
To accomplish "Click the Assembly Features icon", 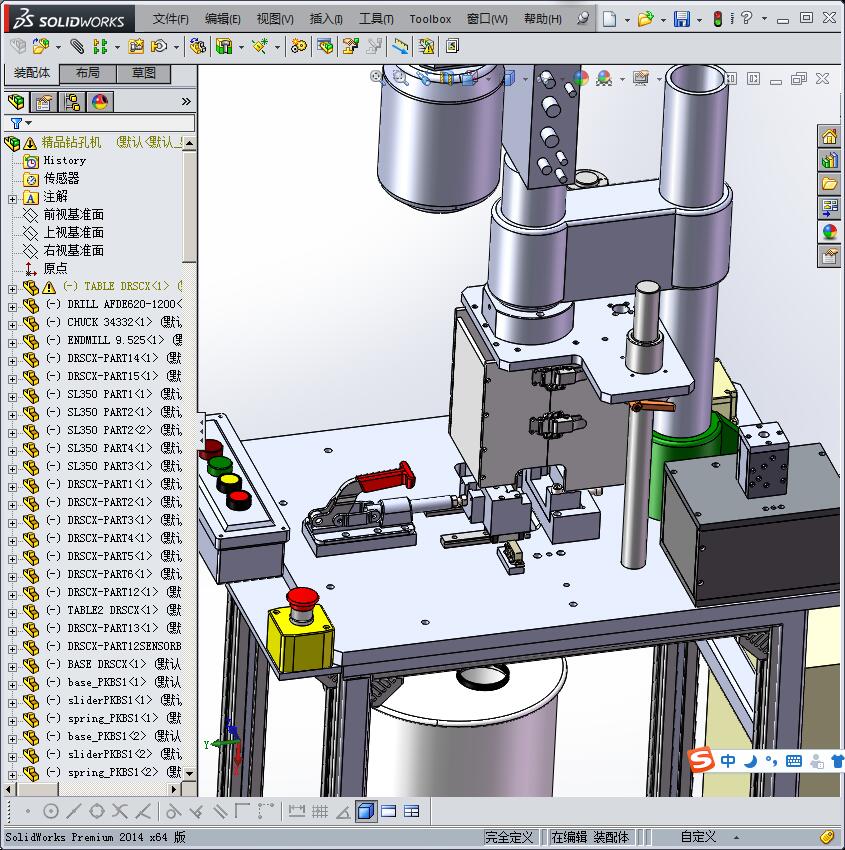I will tap(224, 46).
